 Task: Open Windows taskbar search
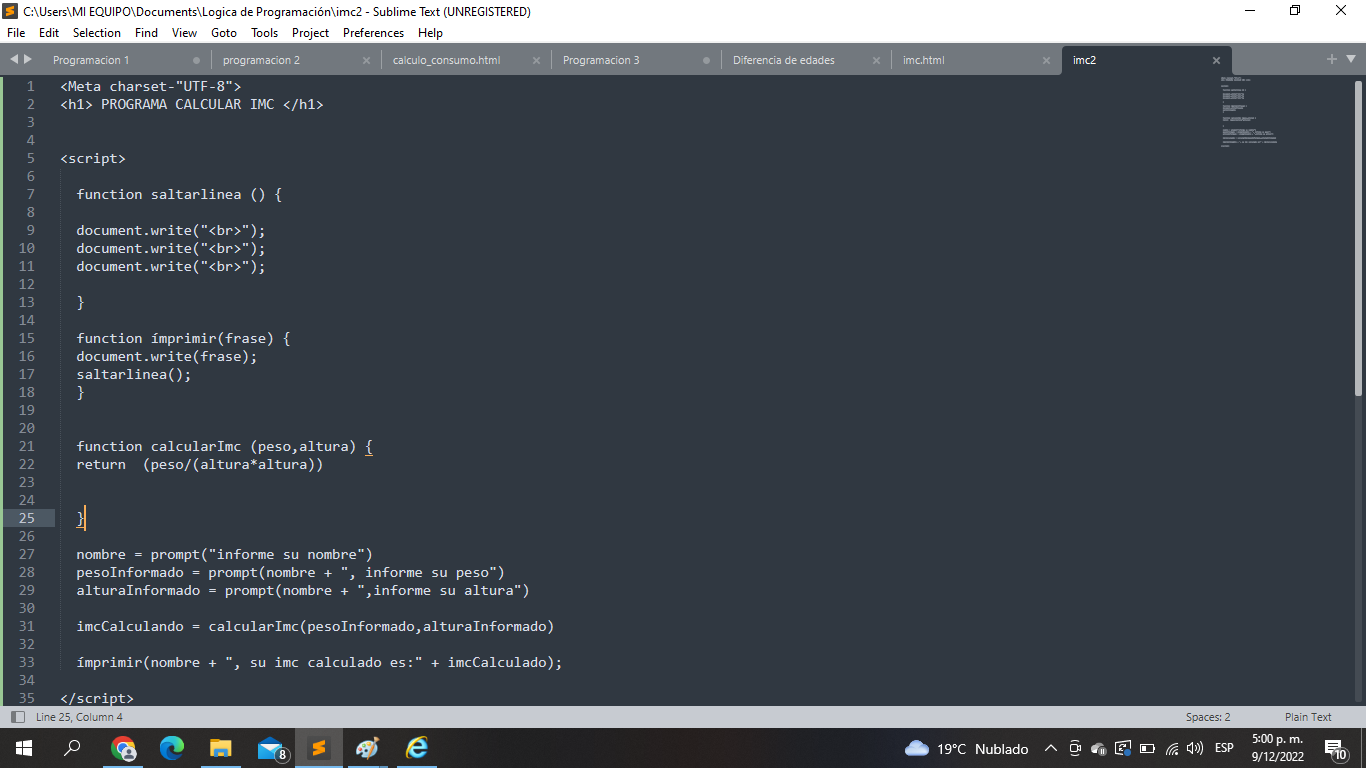click(x=72, y=748)
